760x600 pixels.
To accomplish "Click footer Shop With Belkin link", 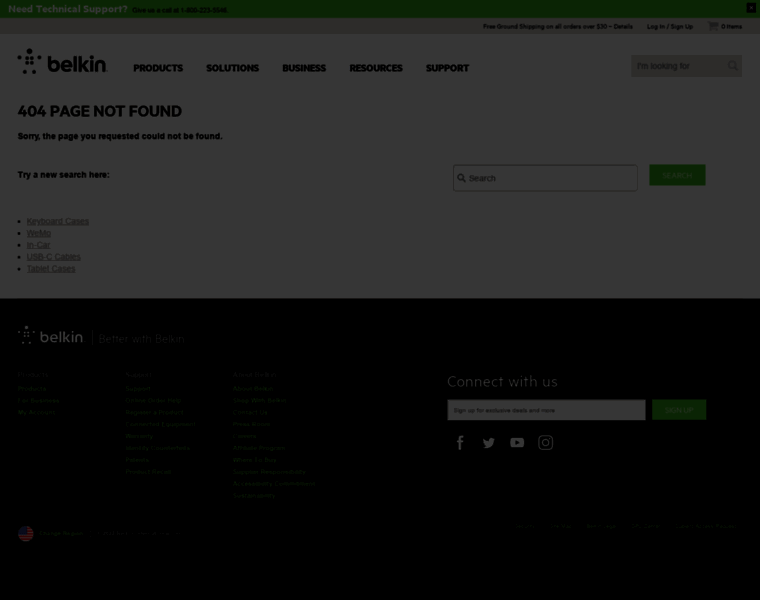I will [259, 401].
